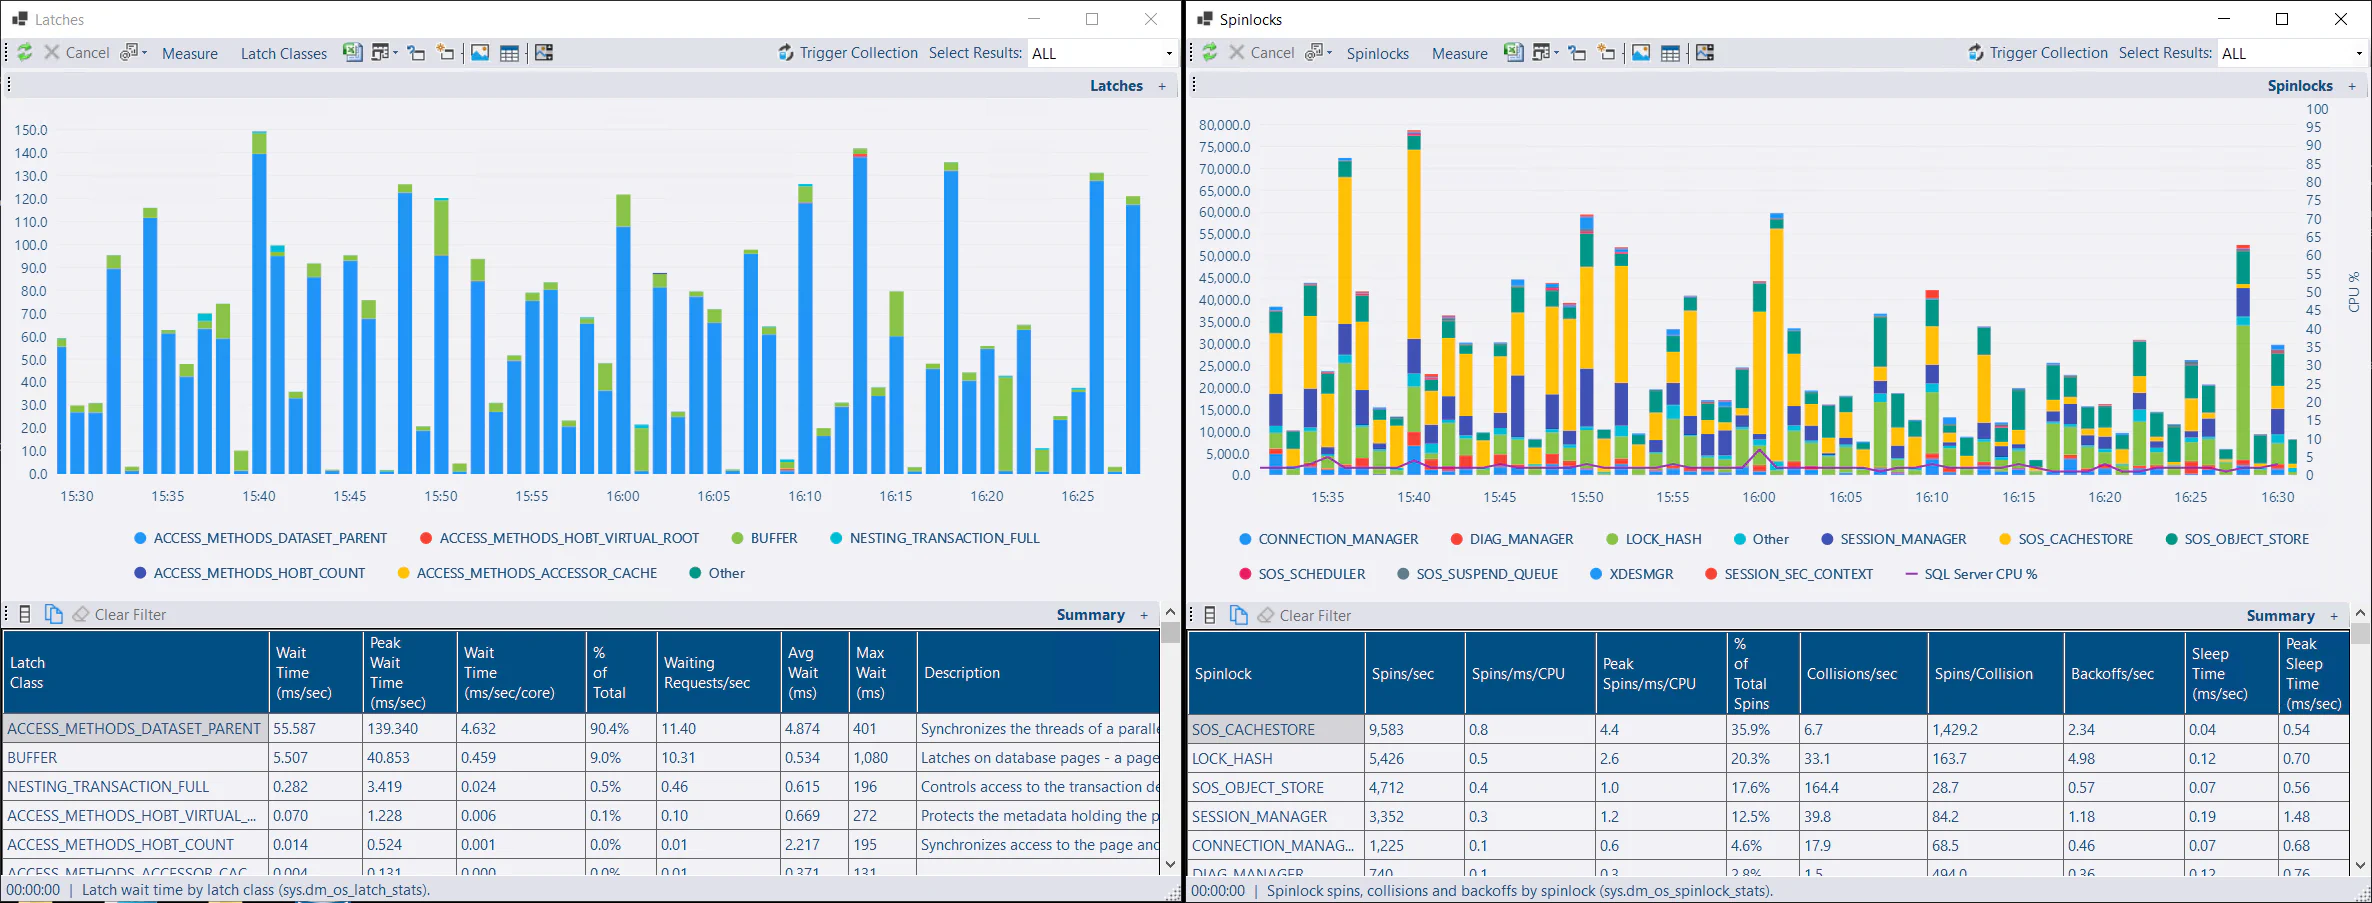Click help window icon in Spinlocks toolbar
The width and height of the screenshot is (2372, 903).
(1577, 53)
